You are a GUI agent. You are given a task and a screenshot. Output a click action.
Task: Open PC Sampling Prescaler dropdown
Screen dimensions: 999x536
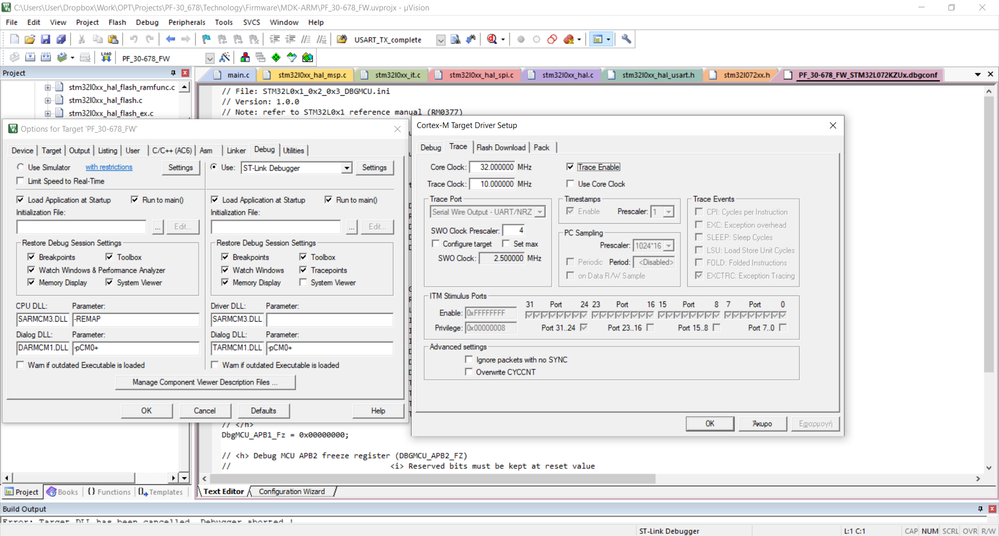point(668,245)
